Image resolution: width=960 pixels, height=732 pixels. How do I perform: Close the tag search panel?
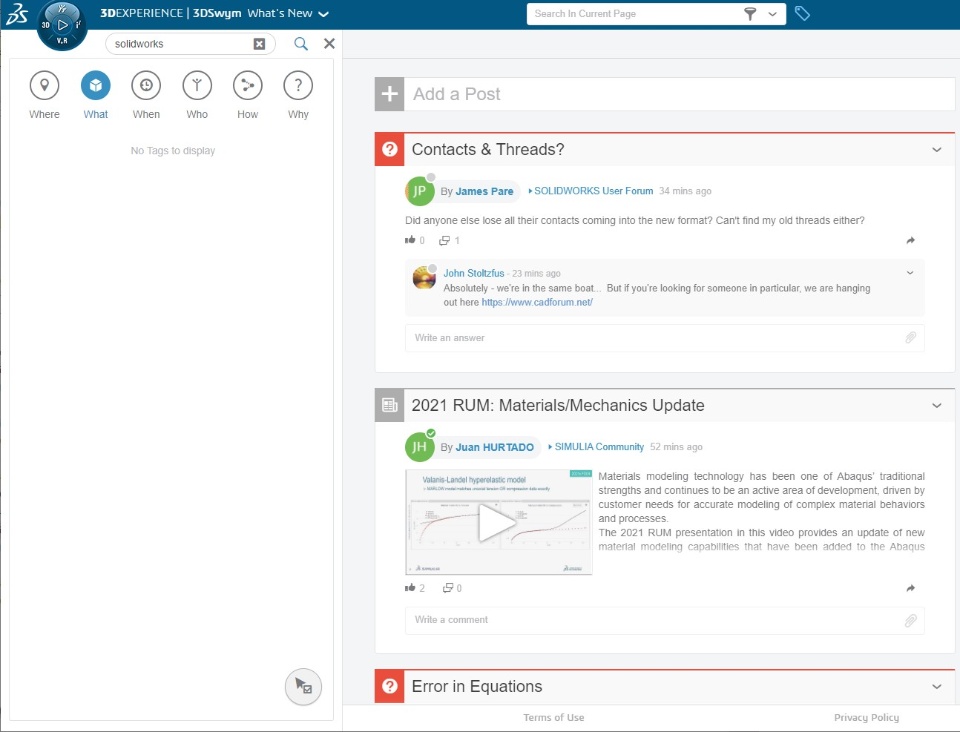329,43
